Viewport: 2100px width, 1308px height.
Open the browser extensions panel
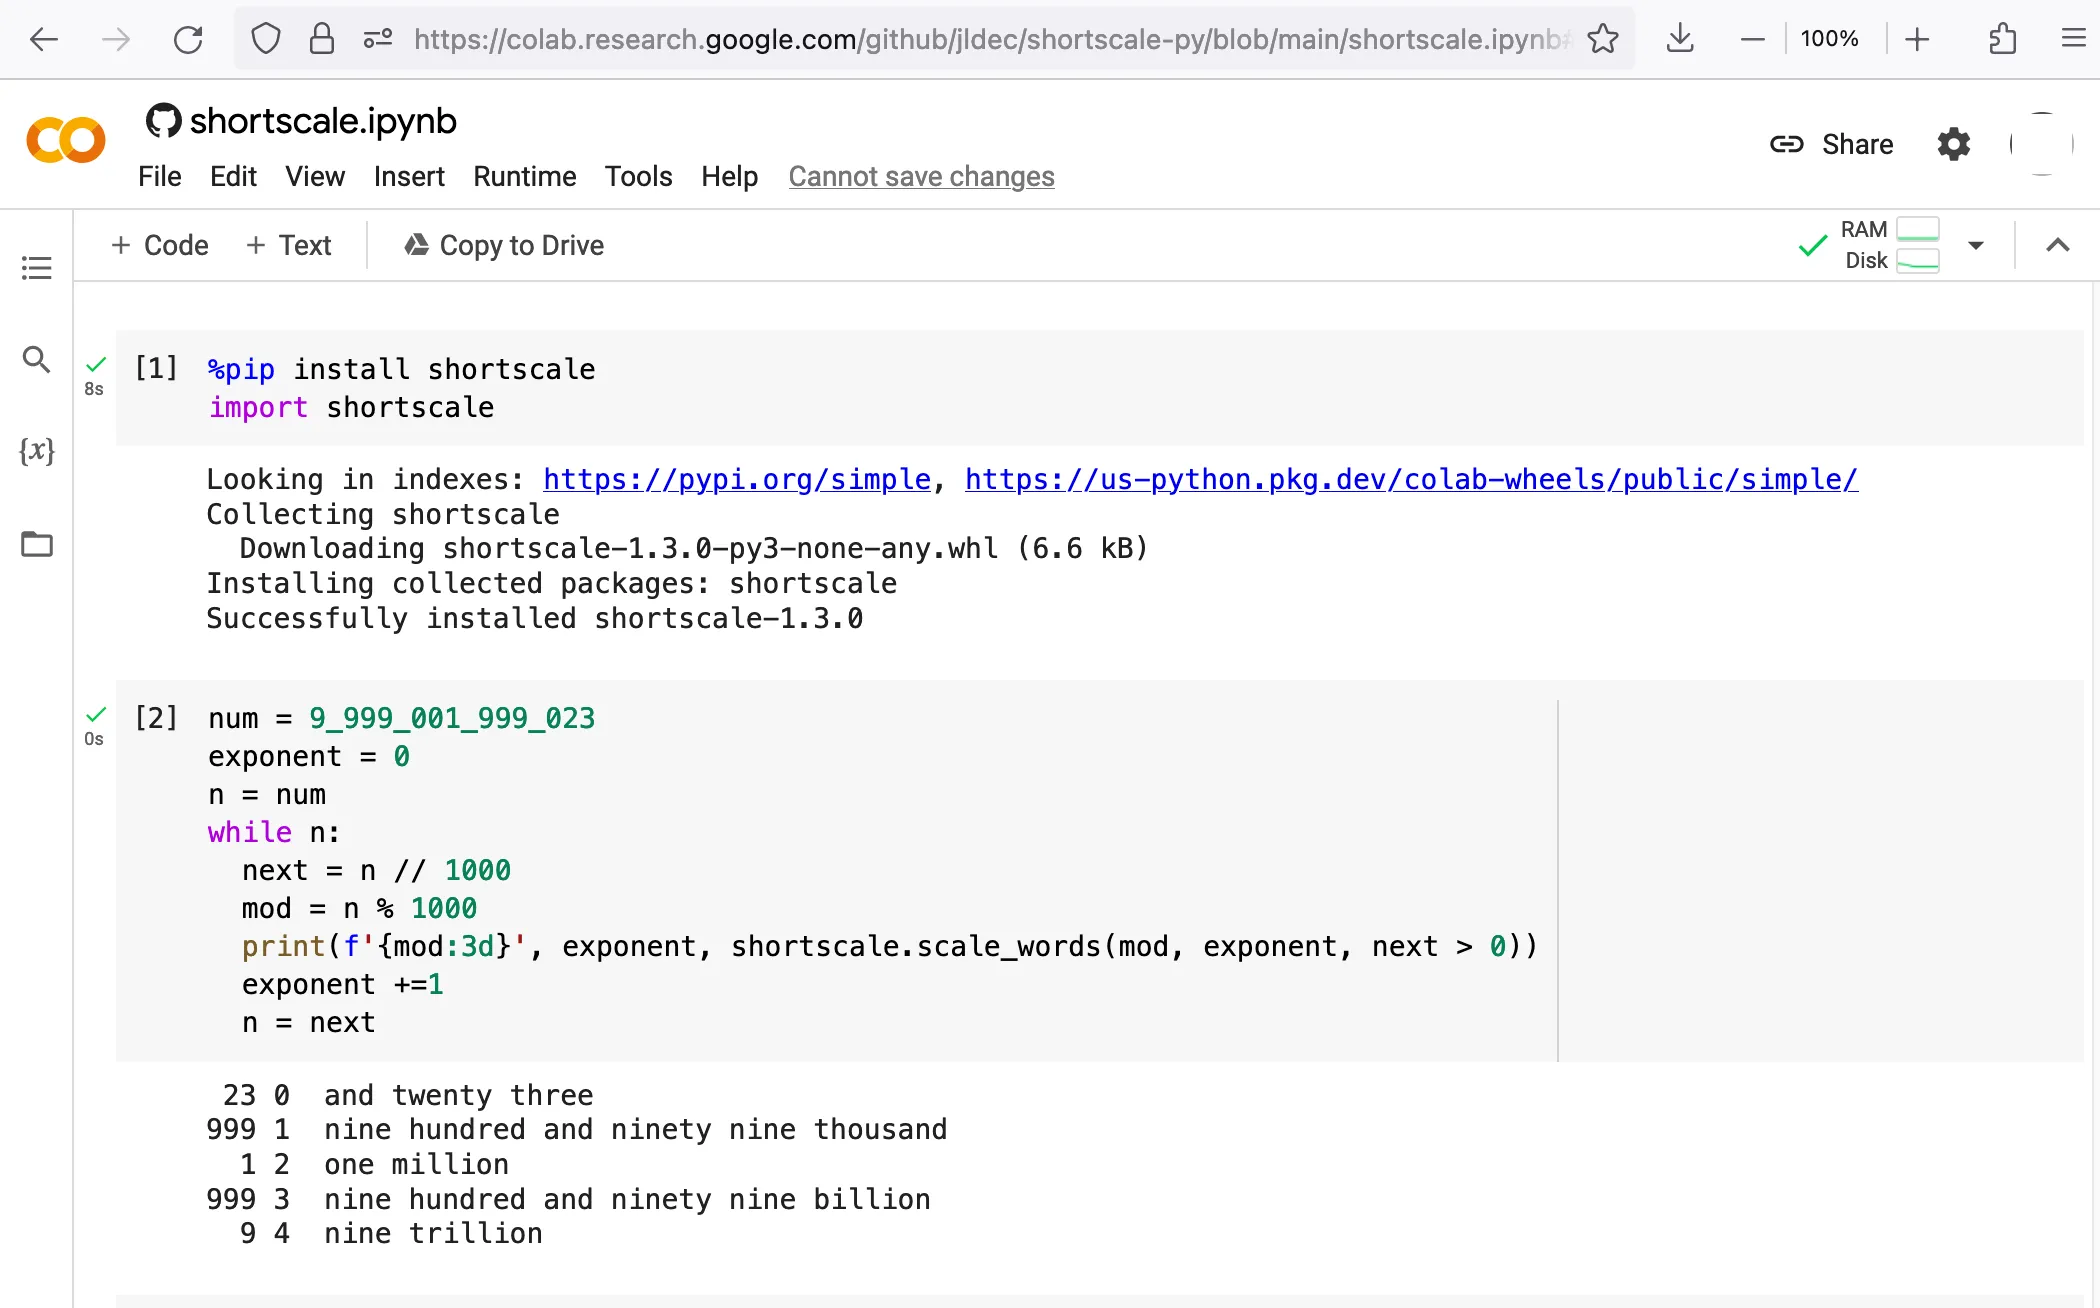click(2003, 38)
